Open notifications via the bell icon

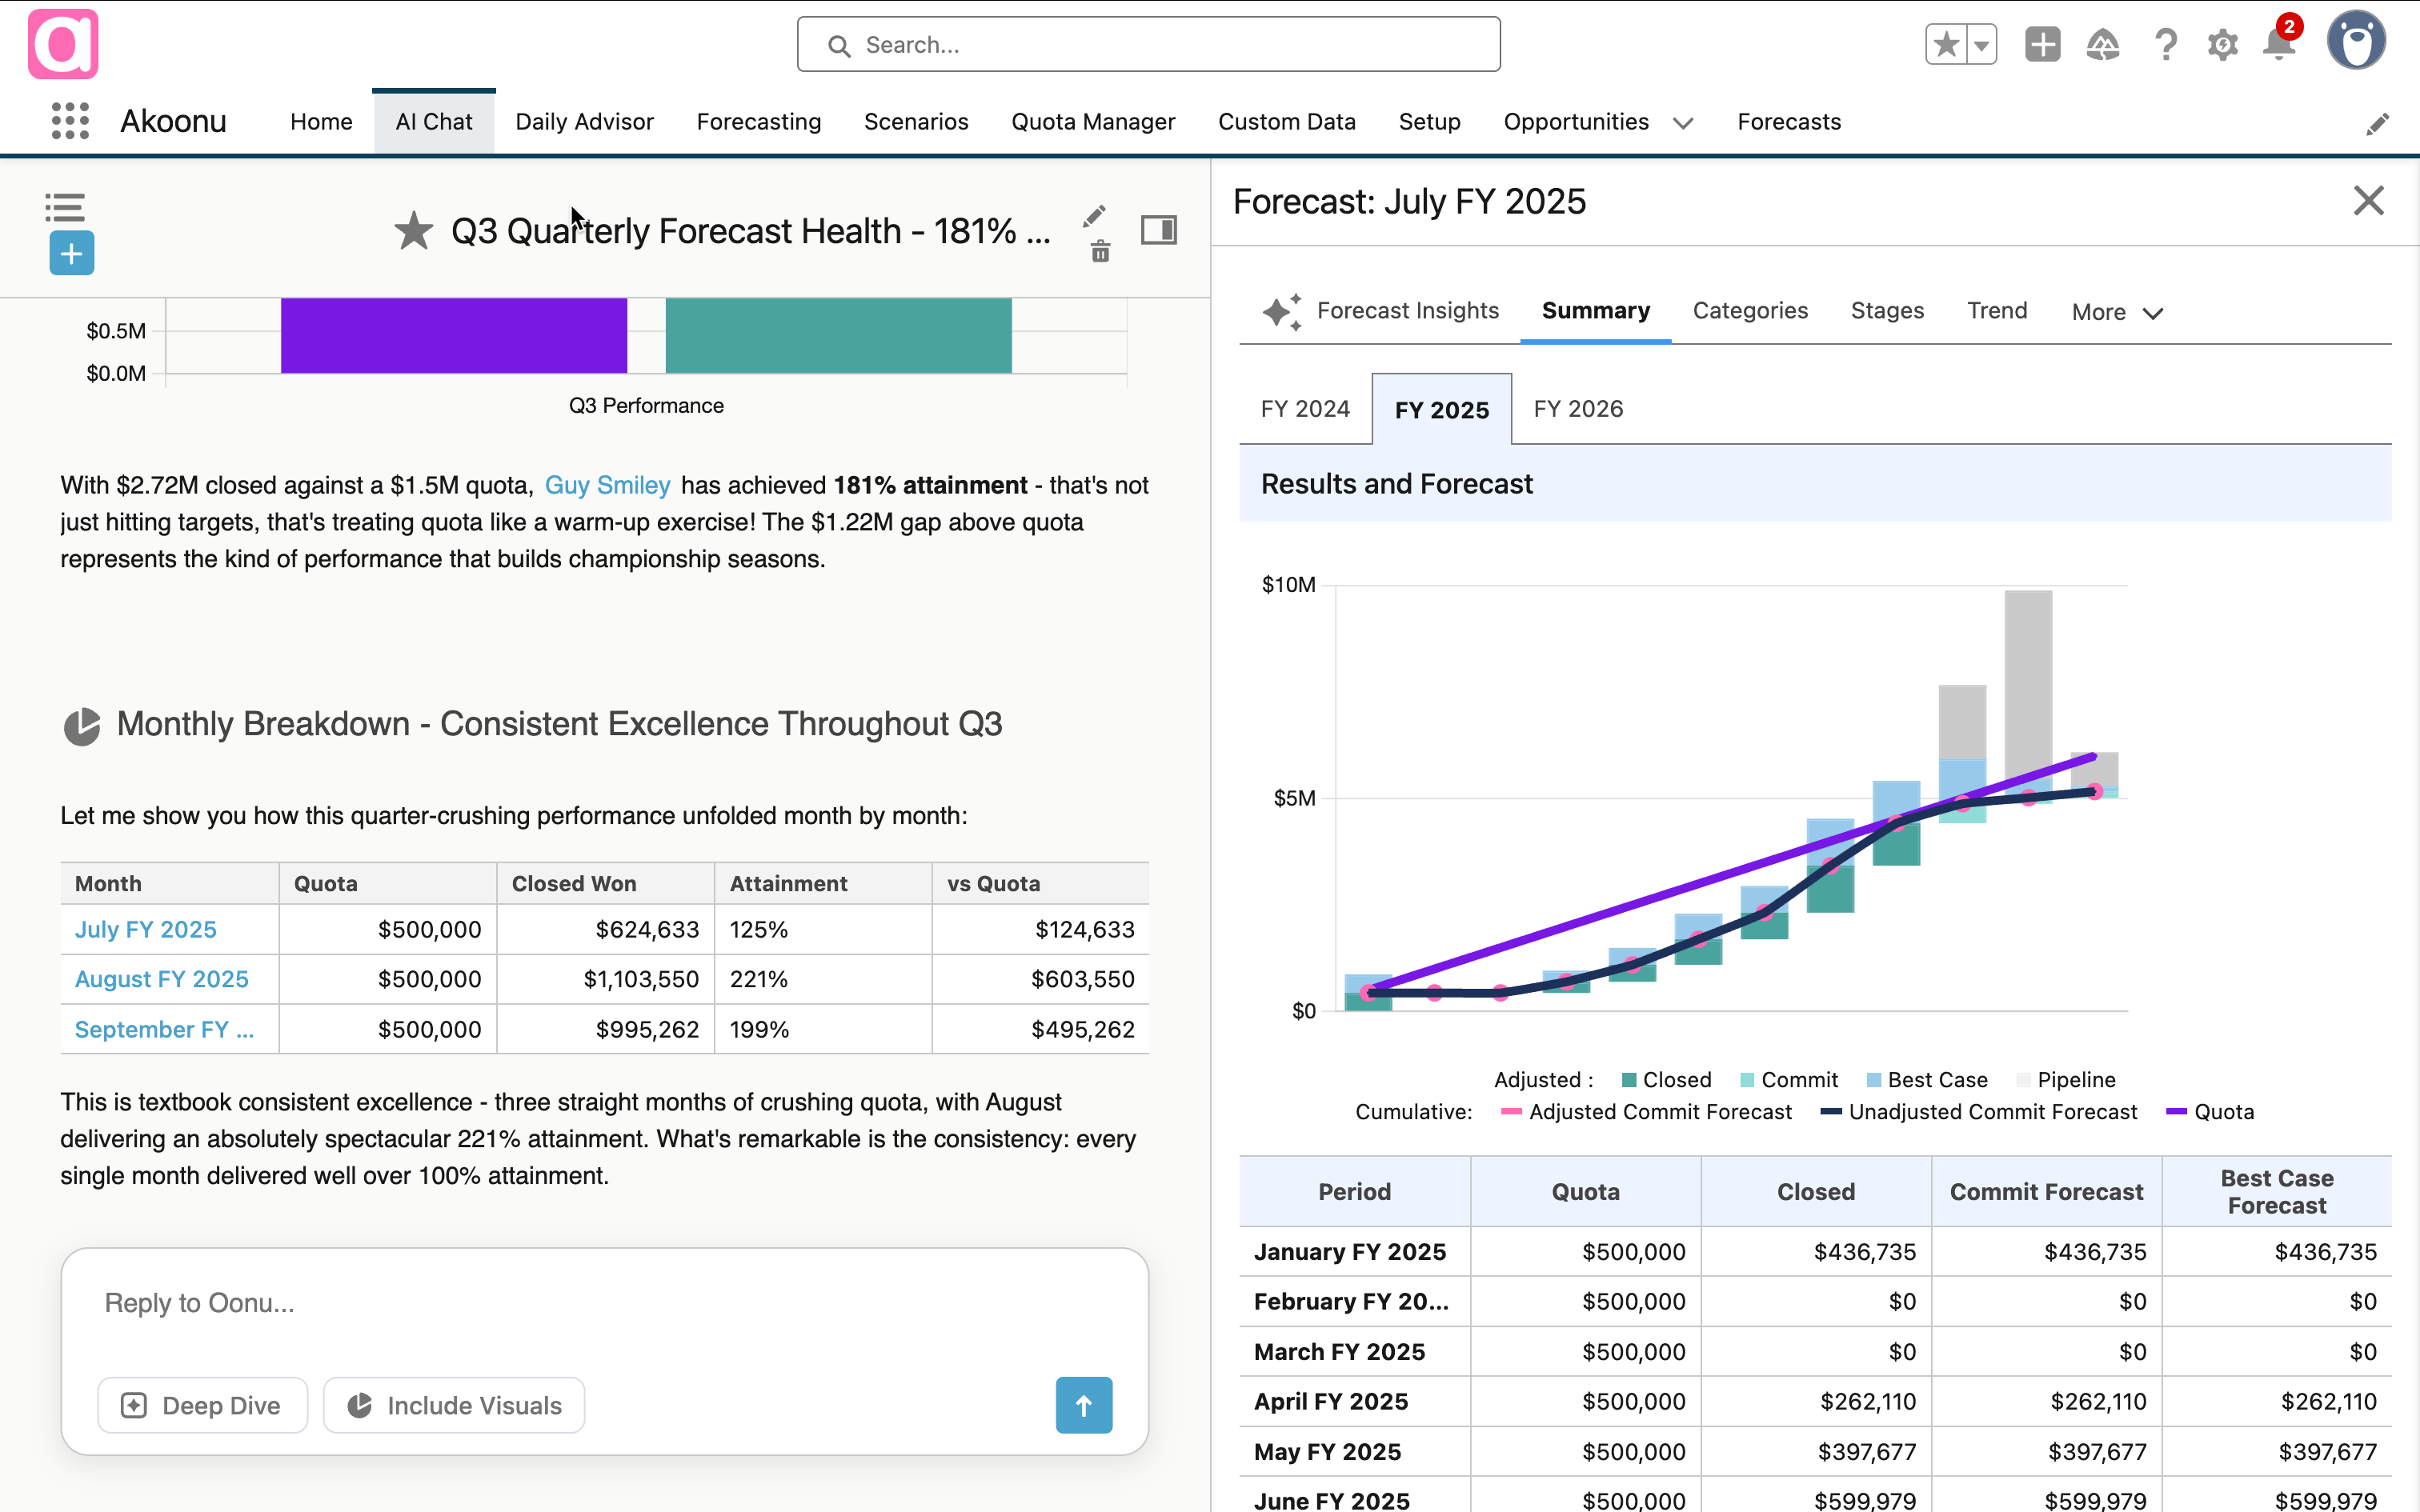tap(2278, 44)
